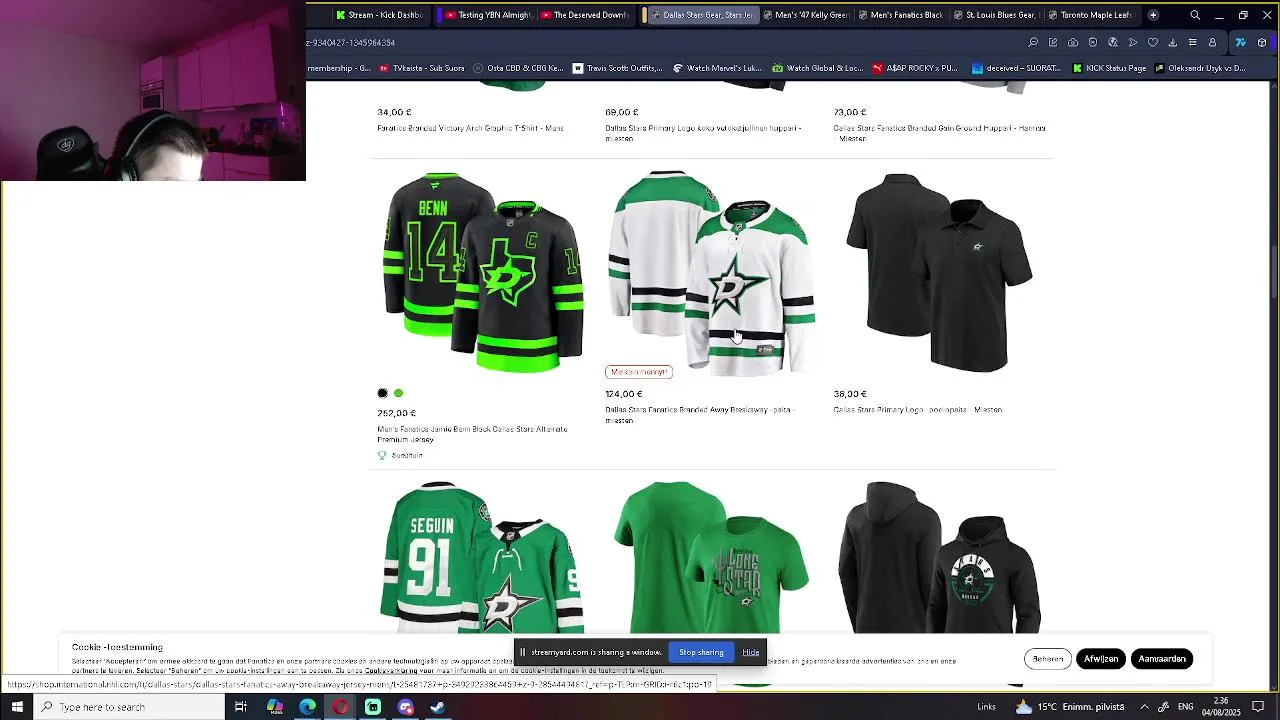The height and width of the screenshot is (720, 1280).
Task: Select the black color swatch for Benn jersey
Action: pyautogui.click(x=382, y=393)
